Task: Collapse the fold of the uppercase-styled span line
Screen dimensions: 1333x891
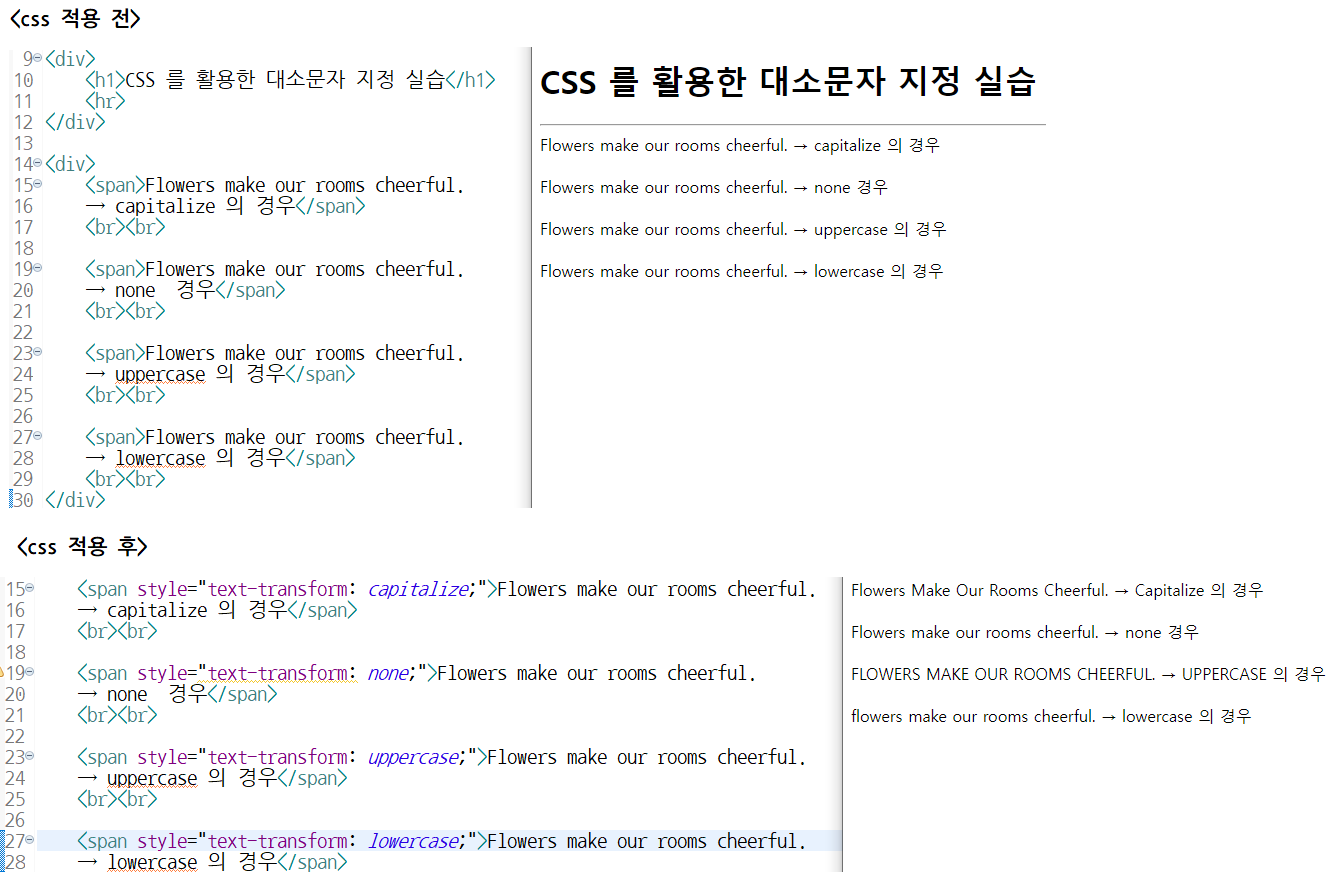Action: (x=30, y=756)
